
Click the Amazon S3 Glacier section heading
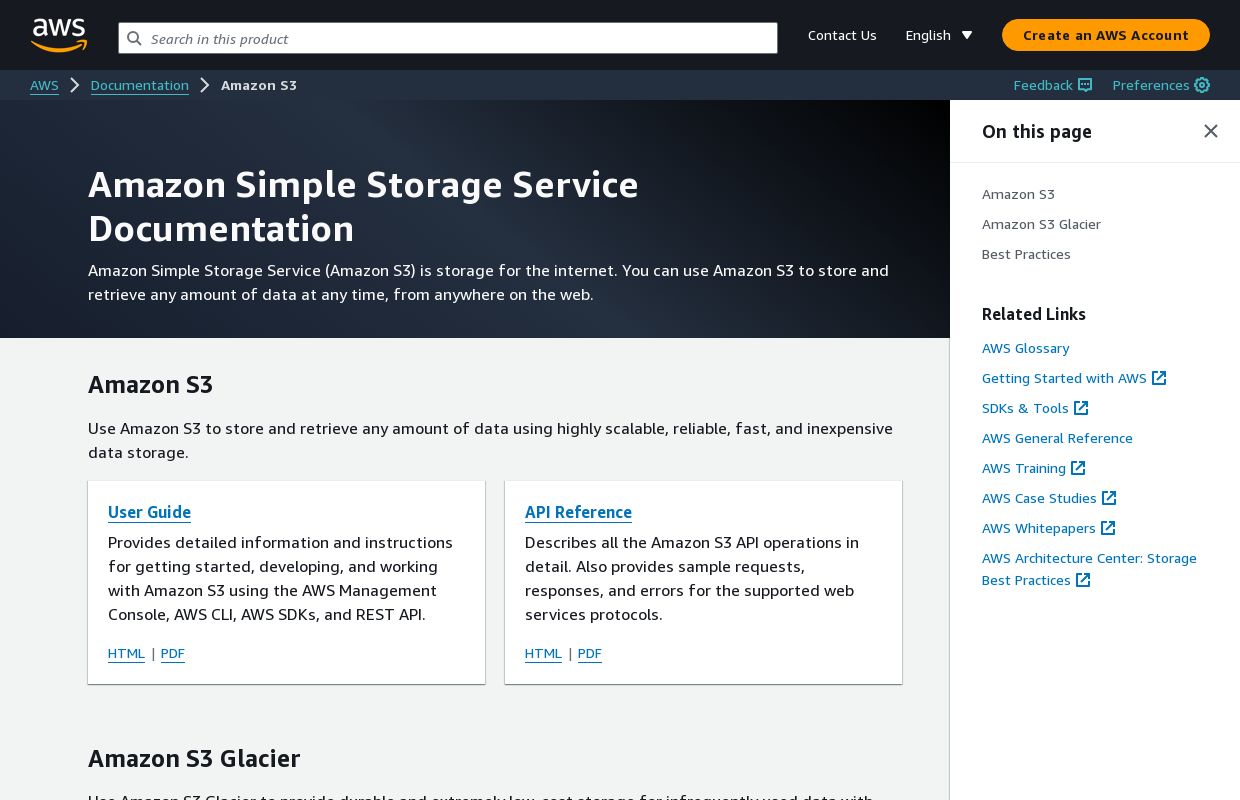click(194, 758)
